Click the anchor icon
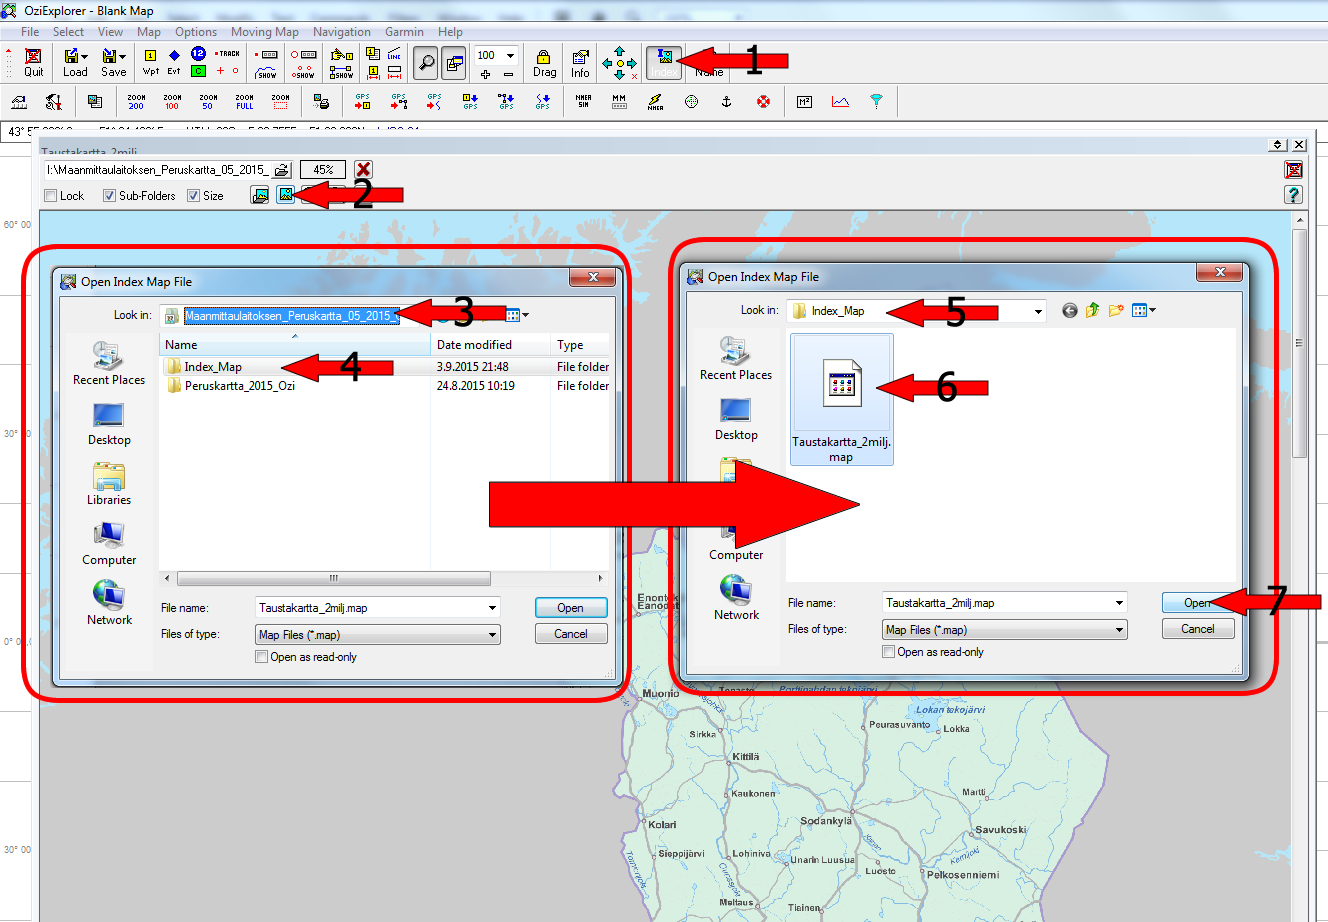 point(727,102)
